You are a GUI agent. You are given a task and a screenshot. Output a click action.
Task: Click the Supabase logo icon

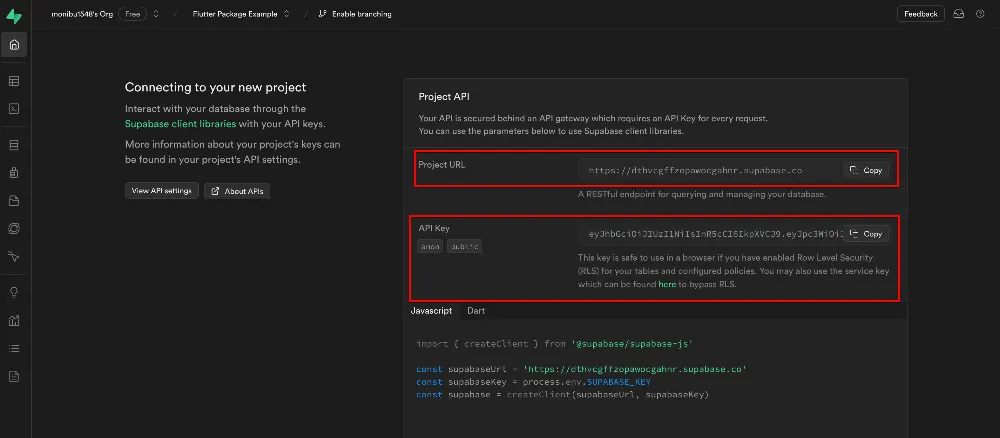15,14
